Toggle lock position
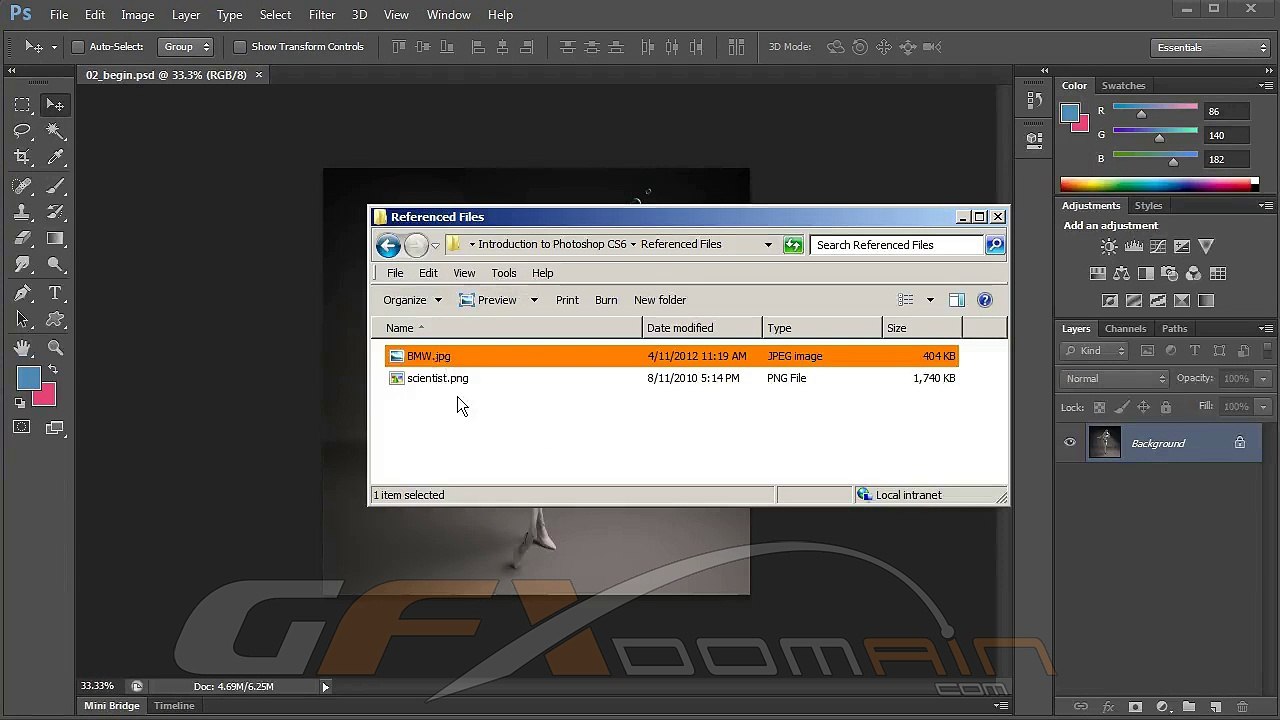 (x=1143, y=407)
